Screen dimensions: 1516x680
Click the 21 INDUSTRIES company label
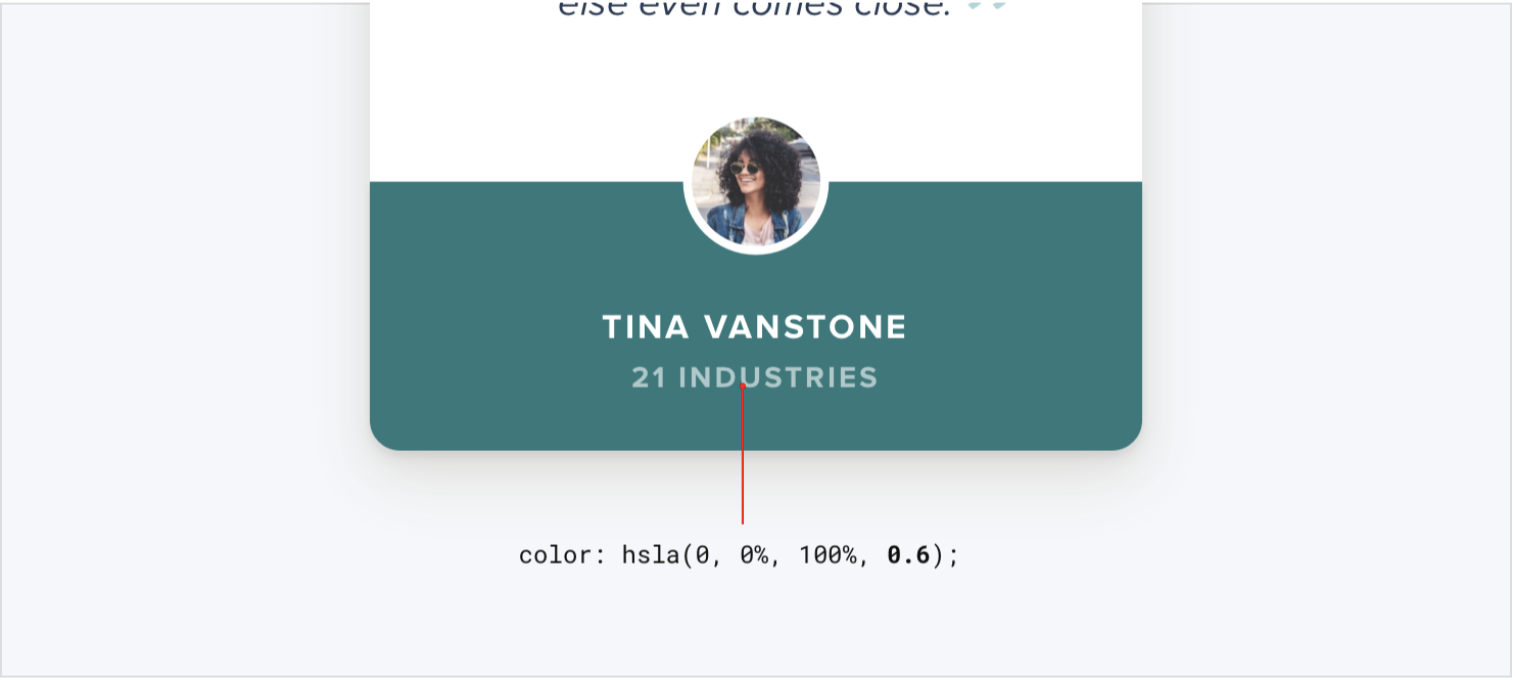pyautogui.click(x=754, y=378)
